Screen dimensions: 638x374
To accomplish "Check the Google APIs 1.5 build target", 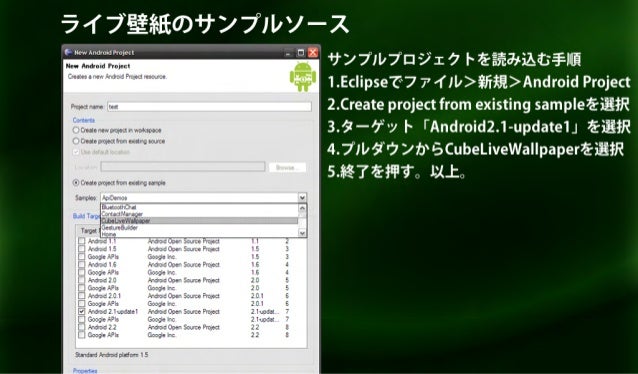I will point(82,257).
